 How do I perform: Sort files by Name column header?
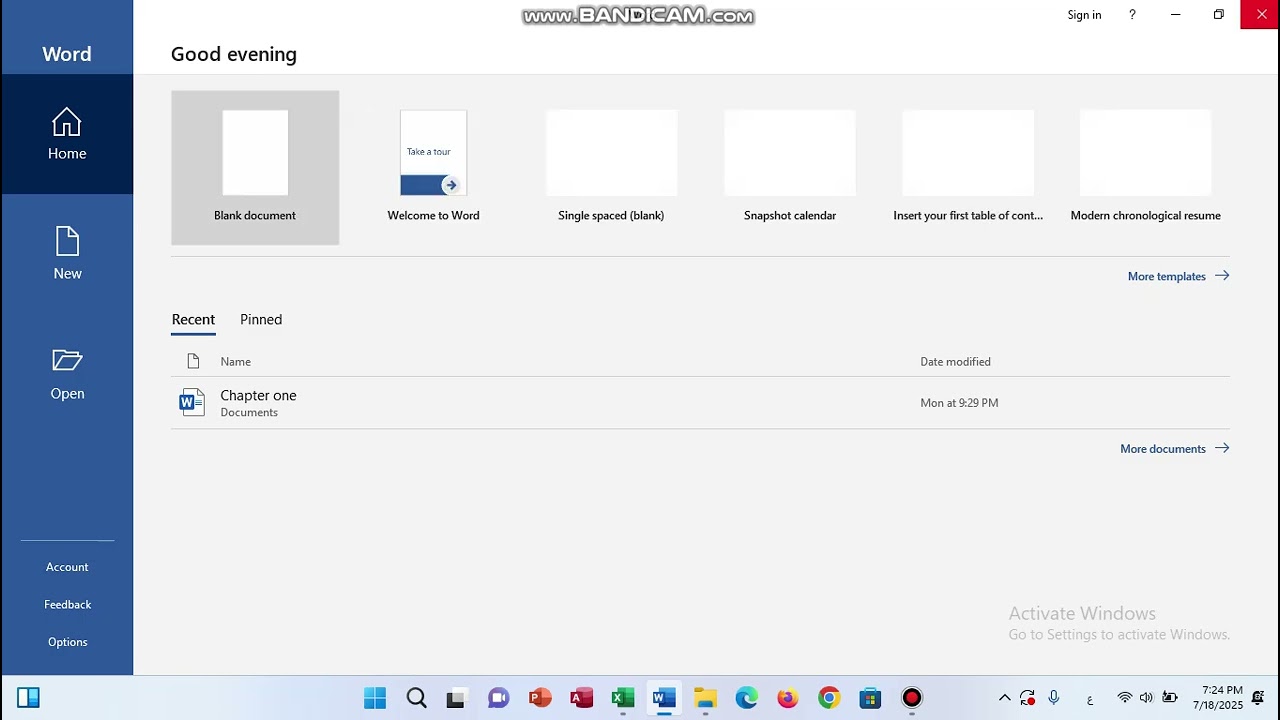point(235,362)
